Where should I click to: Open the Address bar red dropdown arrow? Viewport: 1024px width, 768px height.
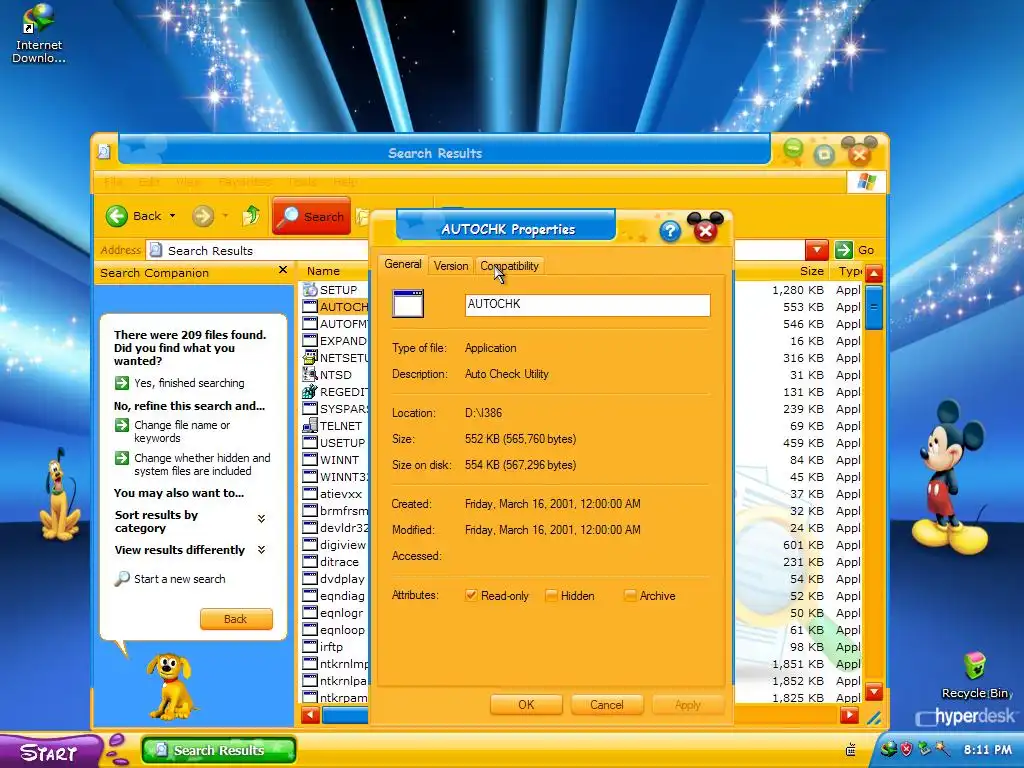click(x=816, y=250)
